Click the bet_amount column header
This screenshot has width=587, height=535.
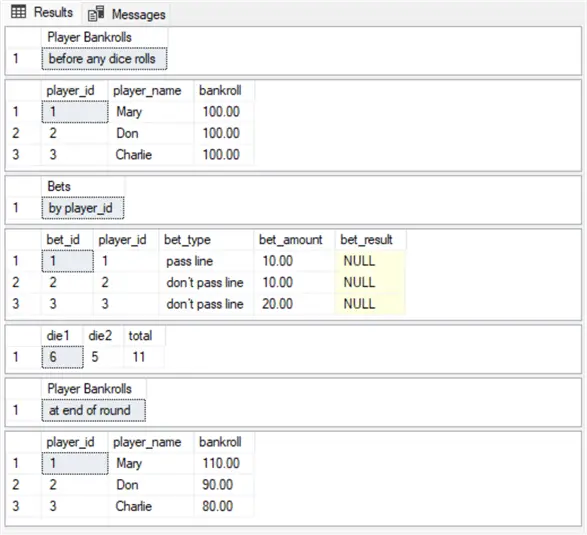294,240
